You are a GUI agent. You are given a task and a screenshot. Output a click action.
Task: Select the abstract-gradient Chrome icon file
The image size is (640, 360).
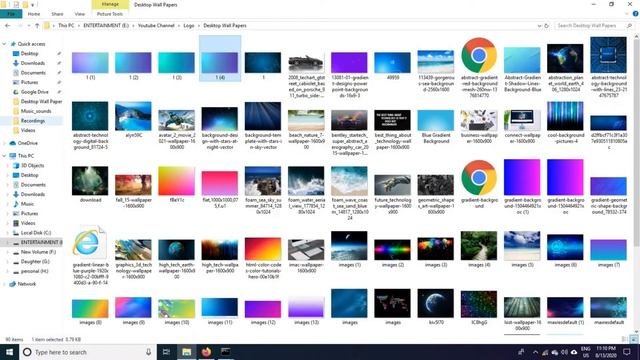[x=479, y=56]
